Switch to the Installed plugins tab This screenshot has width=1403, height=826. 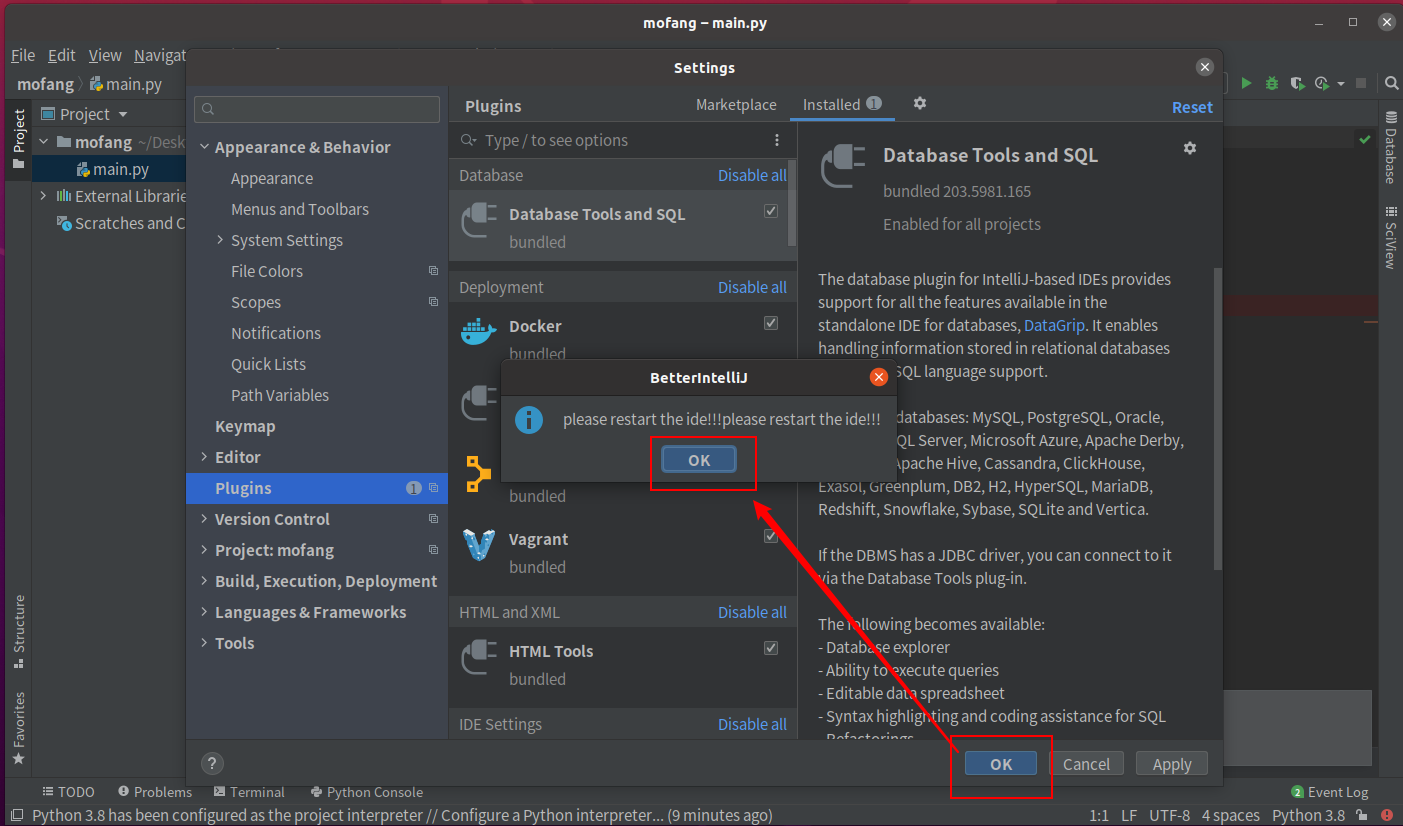point(842,104)
